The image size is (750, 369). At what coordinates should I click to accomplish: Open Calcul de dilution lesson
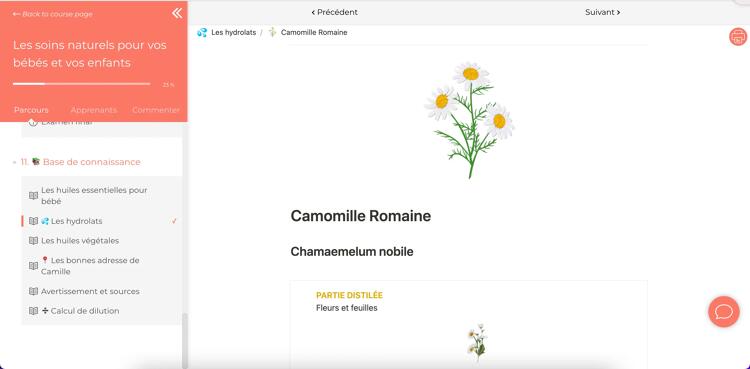80,311
